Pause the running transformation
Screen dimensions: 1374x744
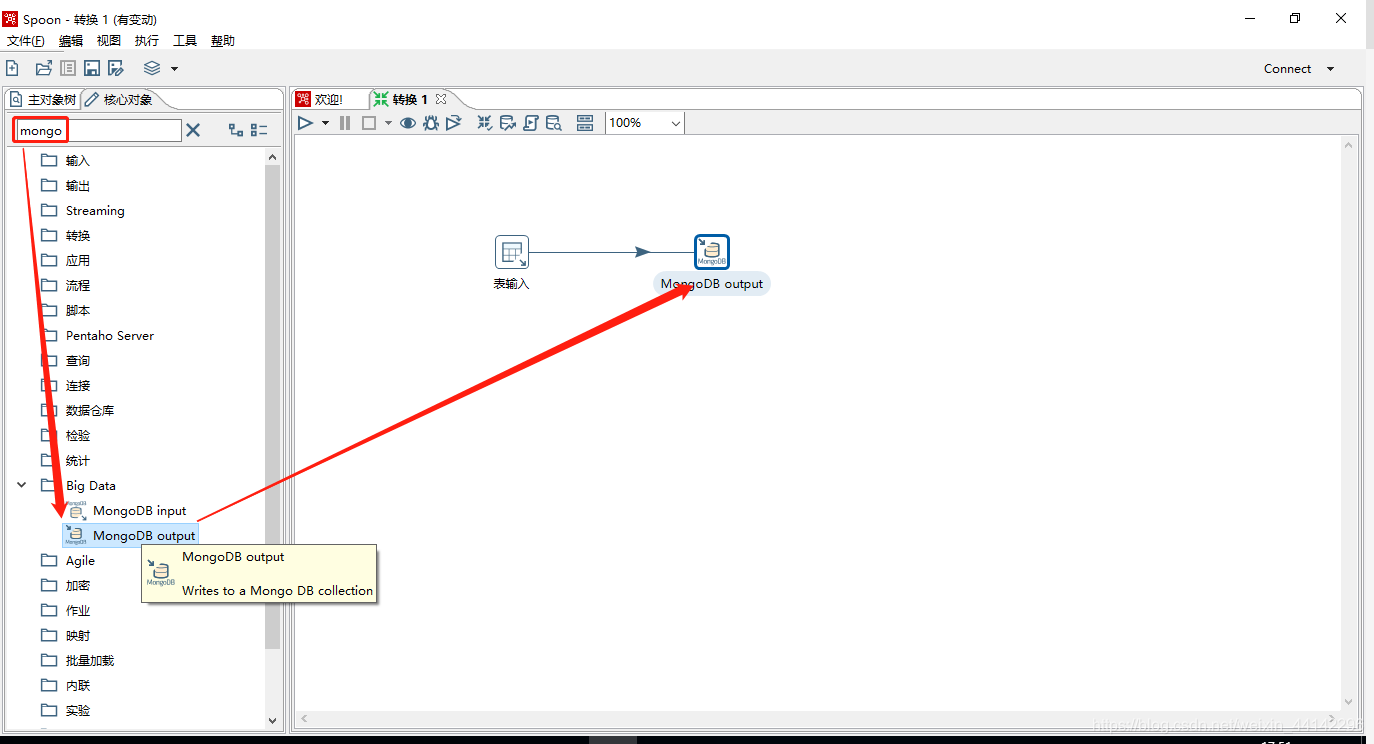click(x=345, y=123)
